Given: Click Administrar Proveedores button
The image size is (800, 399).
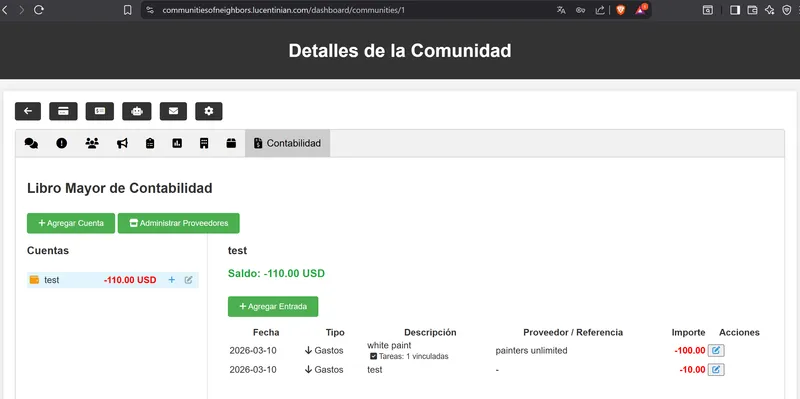Looking at the screenshot, I should [179, 223].
